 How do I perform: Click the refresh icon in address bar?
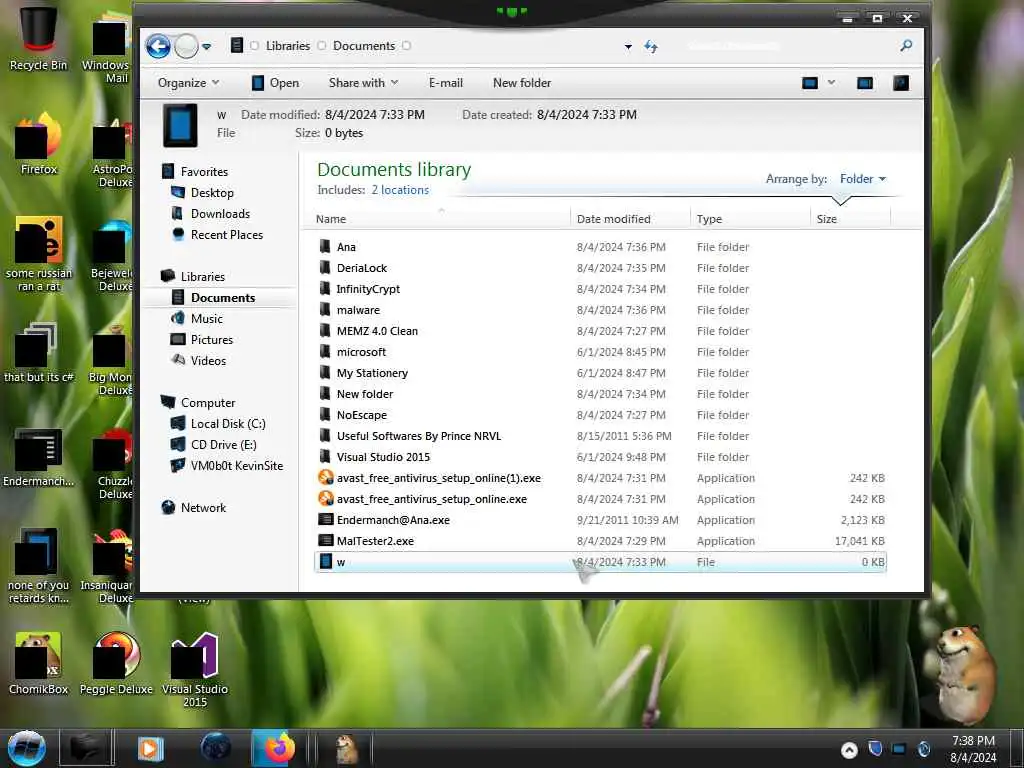[x=651, y=46]
